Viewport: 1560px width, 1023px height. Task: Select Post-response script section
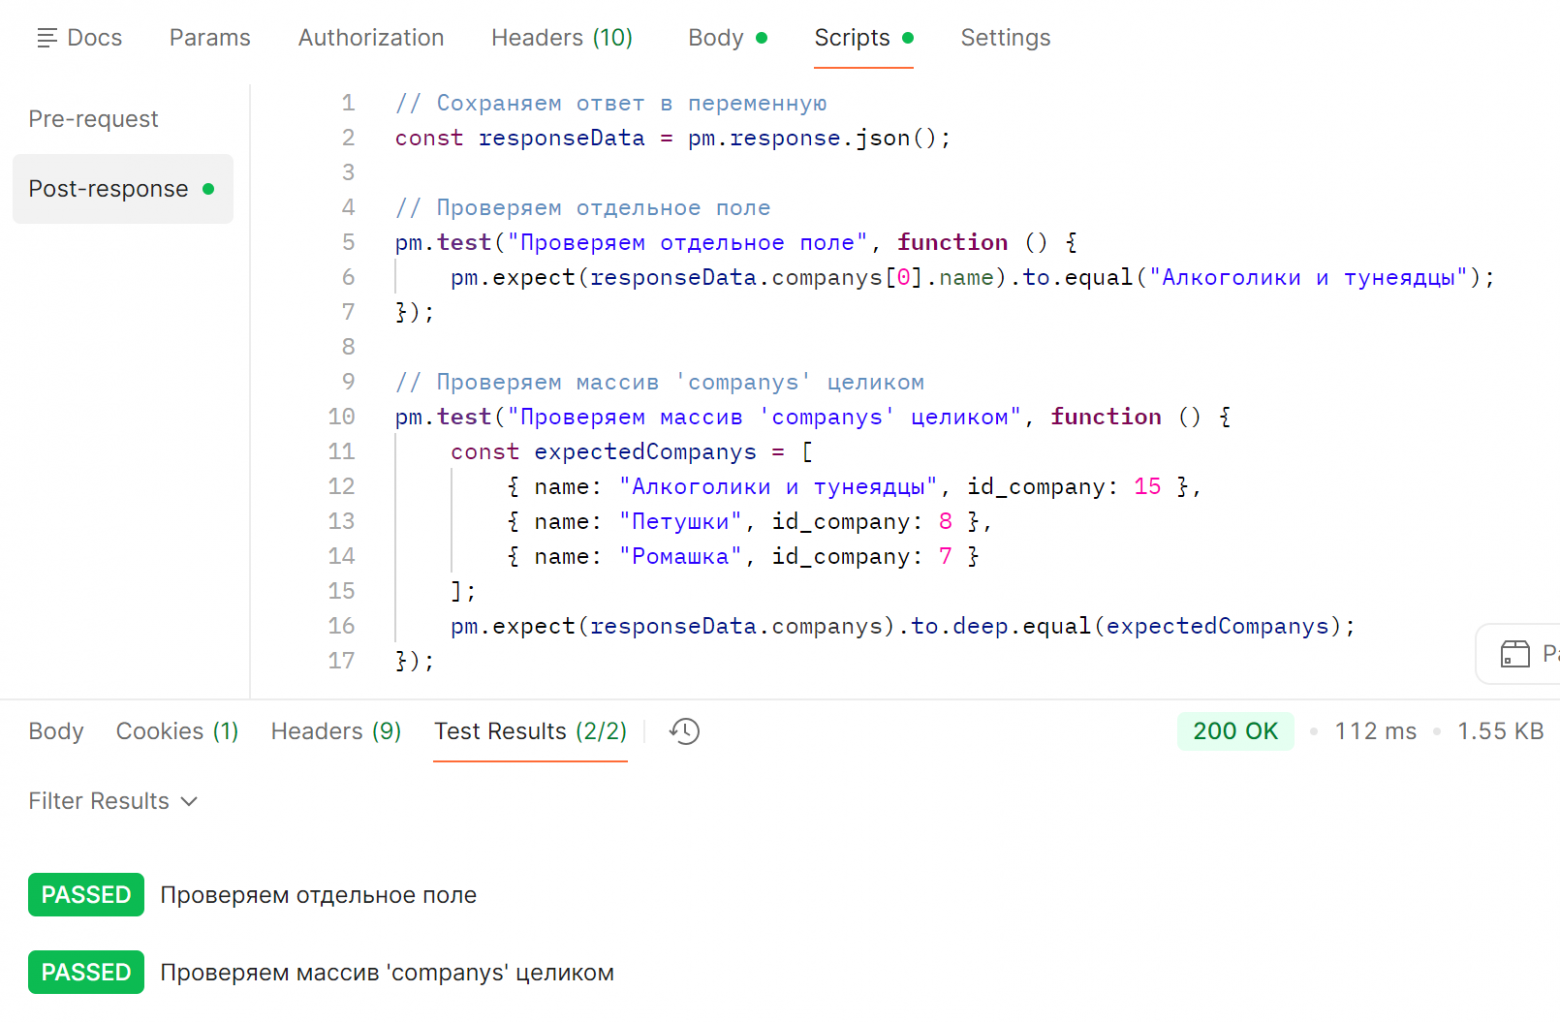coord(108,189)
